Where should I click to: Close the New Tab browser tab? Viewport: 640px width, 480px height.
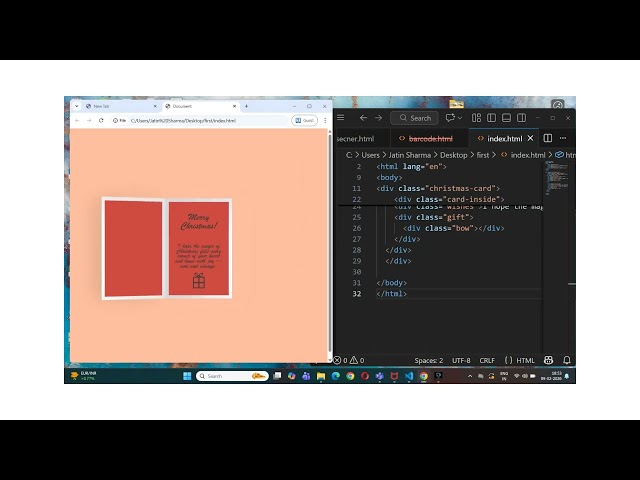[155, 106]
